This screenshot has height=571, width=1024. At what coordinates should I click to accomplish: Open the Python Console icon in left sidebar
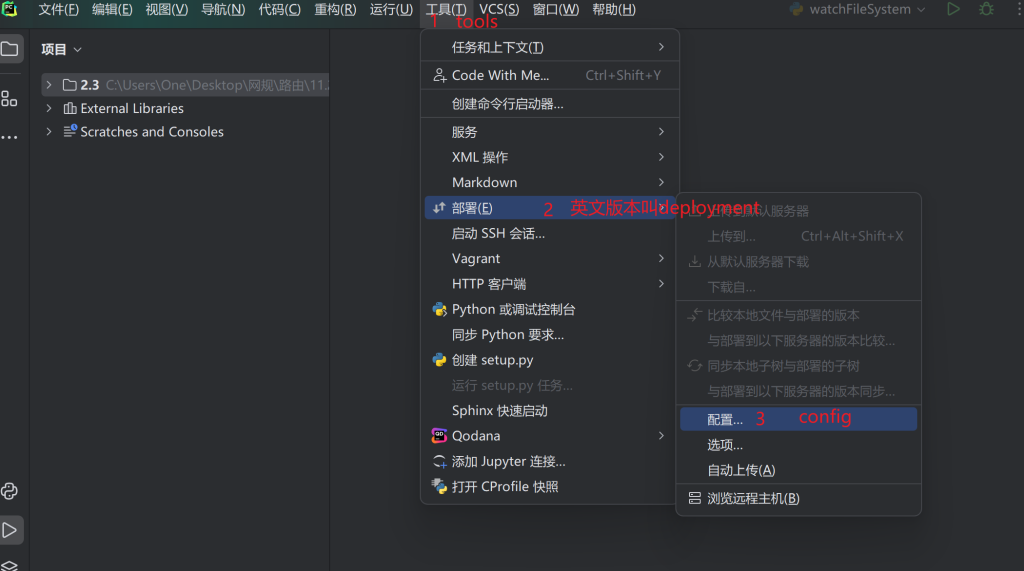[10, 491]
